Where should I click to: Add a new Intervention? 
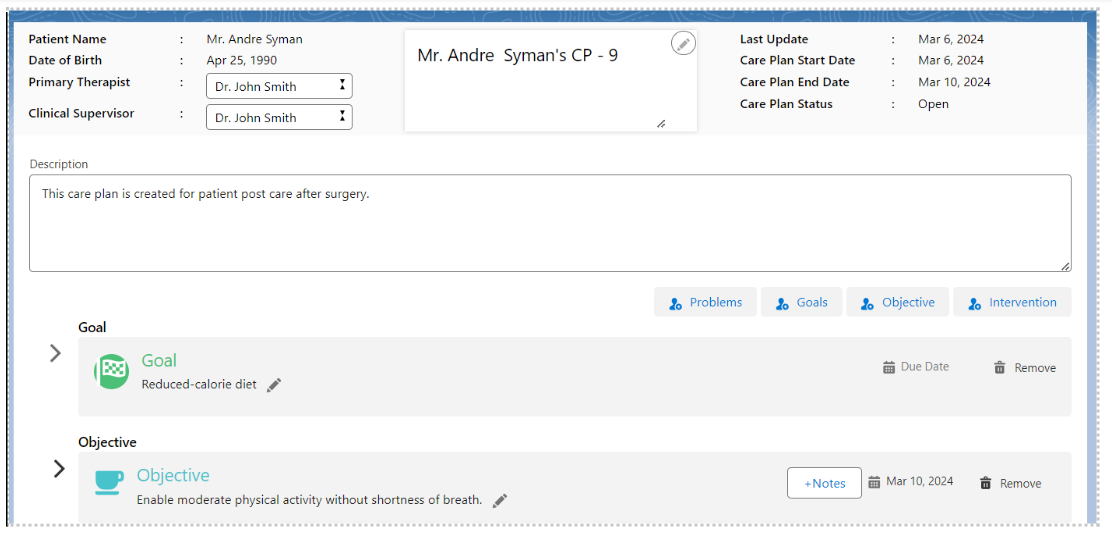[x=1012, y=302]
